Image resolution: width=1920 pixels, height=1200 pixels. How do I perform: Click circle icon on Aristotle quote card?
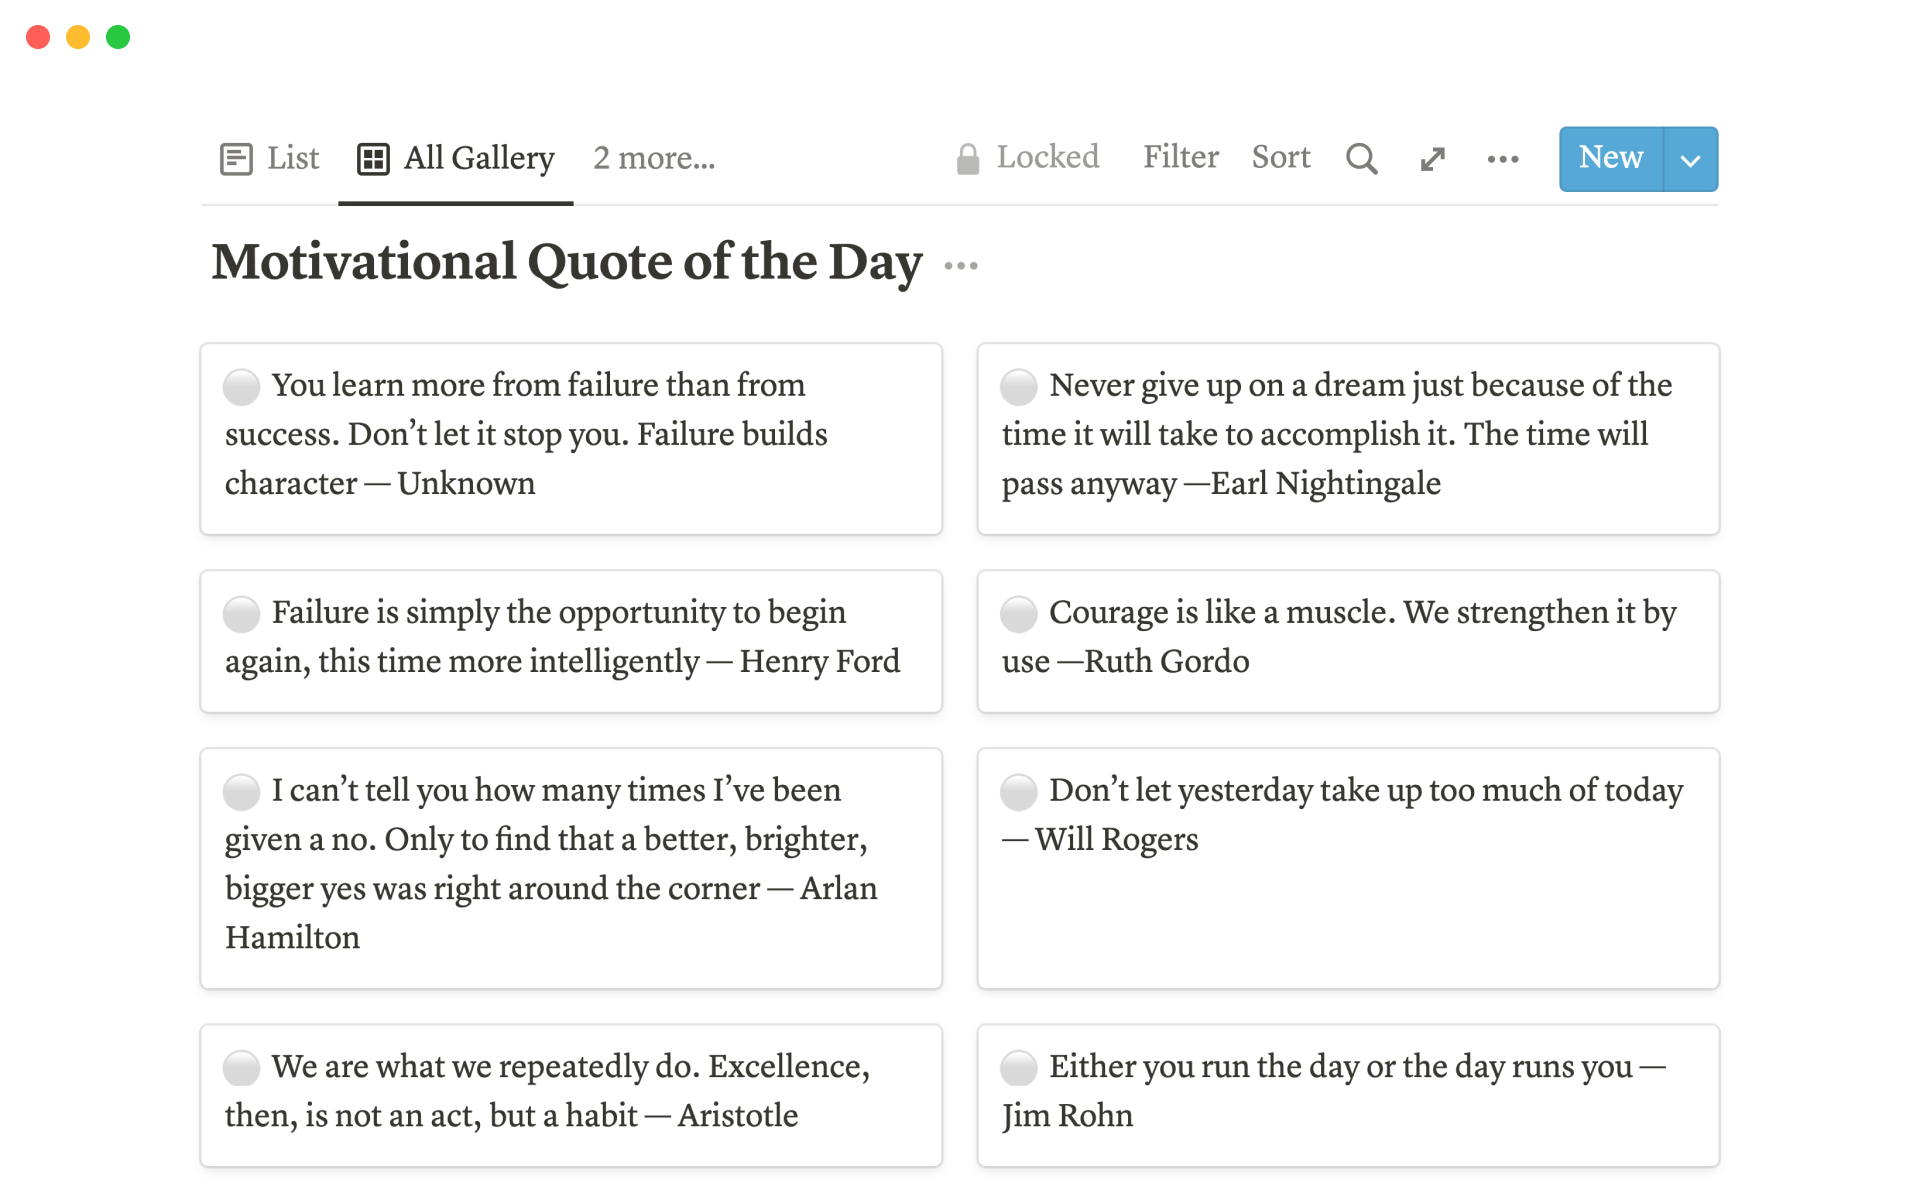(241, 1068)
